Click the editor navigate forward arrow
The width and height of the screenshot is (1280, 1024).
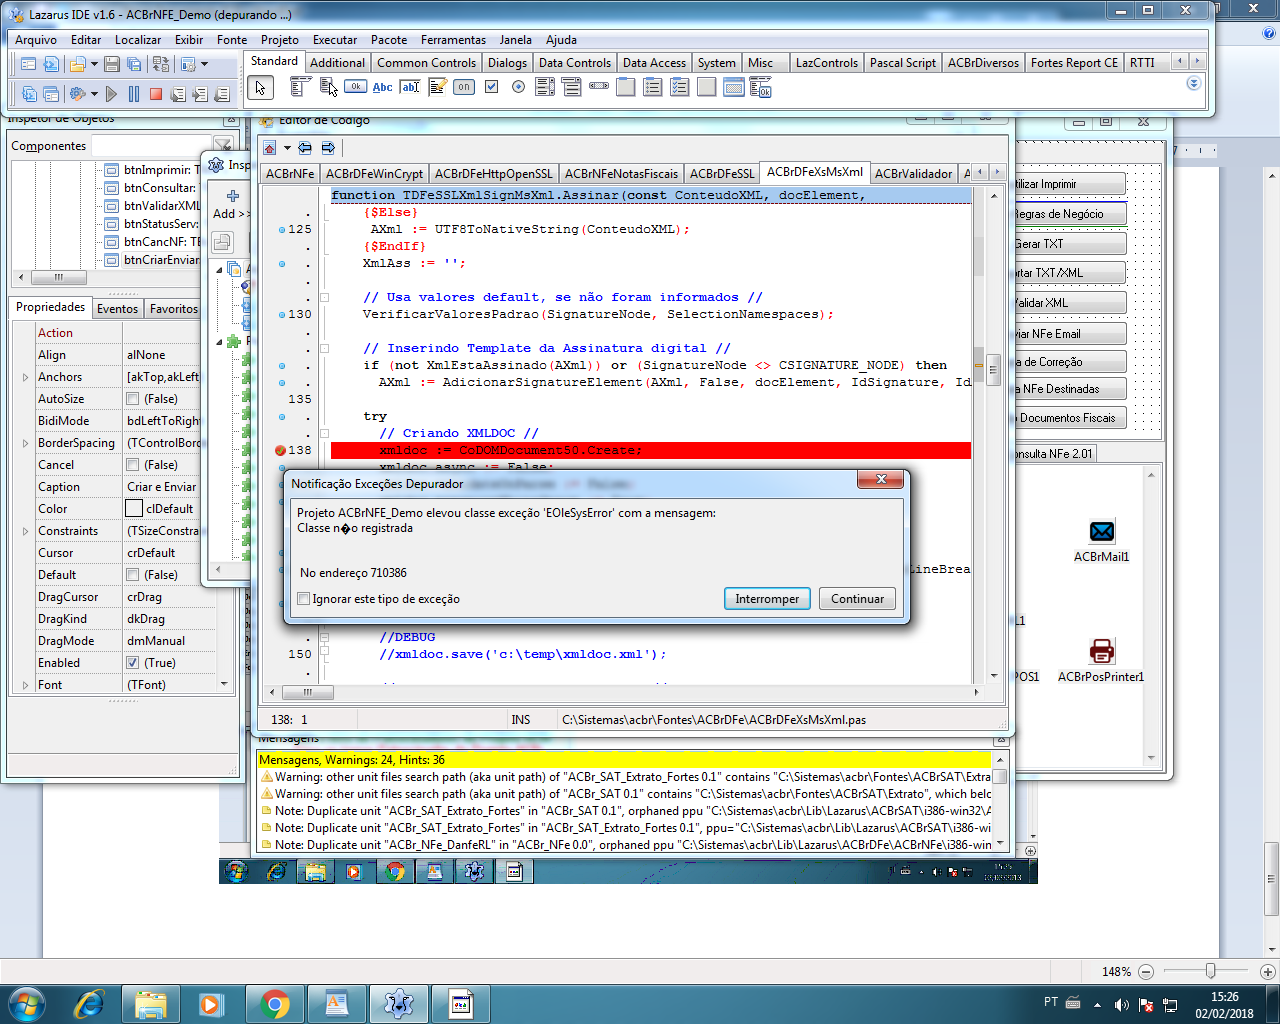(328, 148)
